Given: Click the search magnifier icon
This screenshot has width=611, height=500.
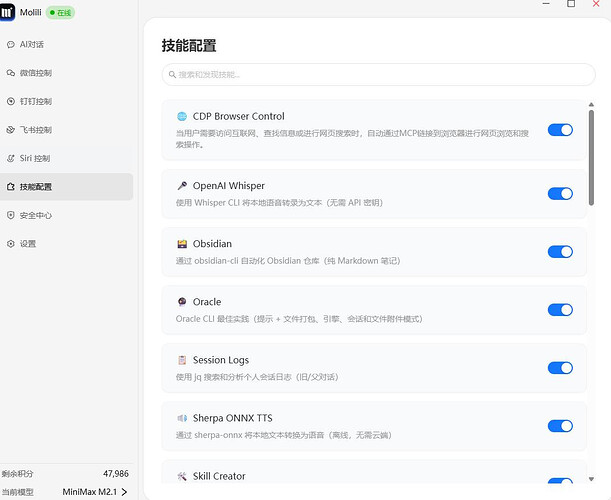Looking at the screenshot, I should tap(172, 74).
